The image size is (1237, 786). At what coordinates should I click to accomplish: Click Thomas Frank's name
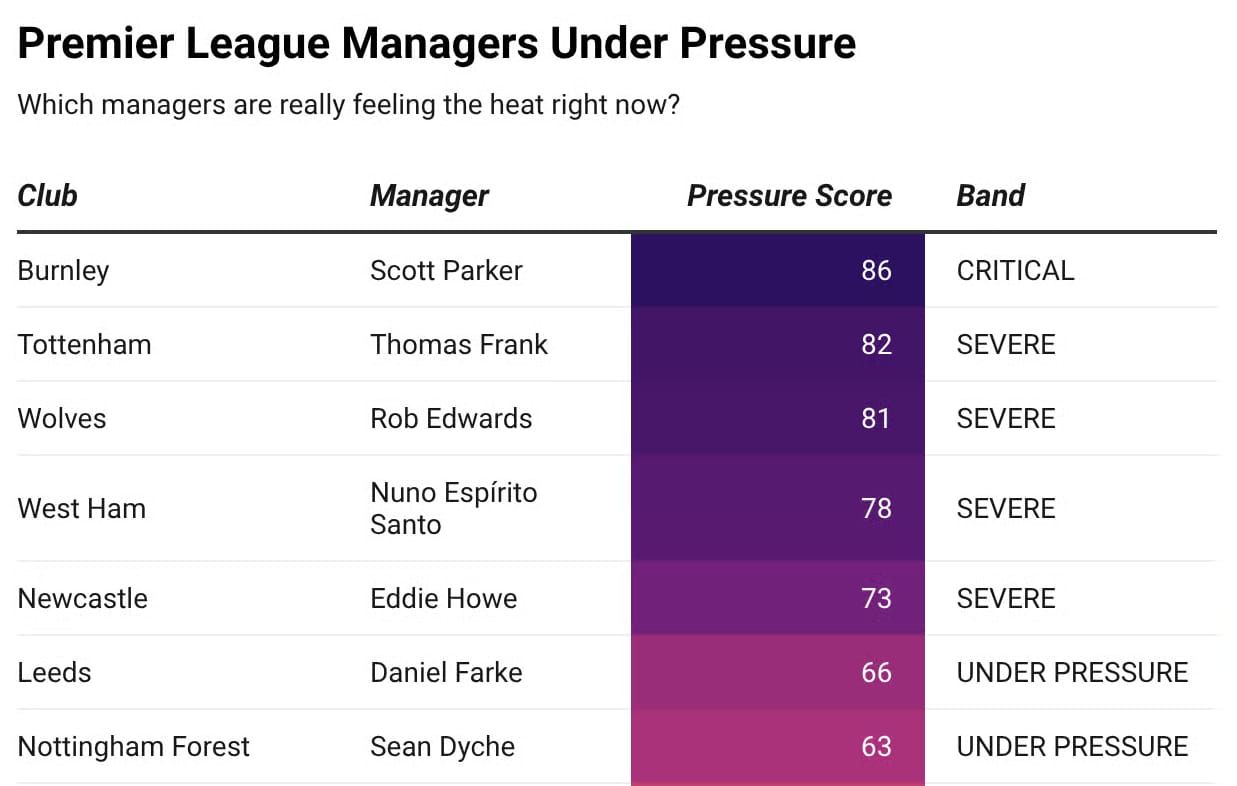459,344
